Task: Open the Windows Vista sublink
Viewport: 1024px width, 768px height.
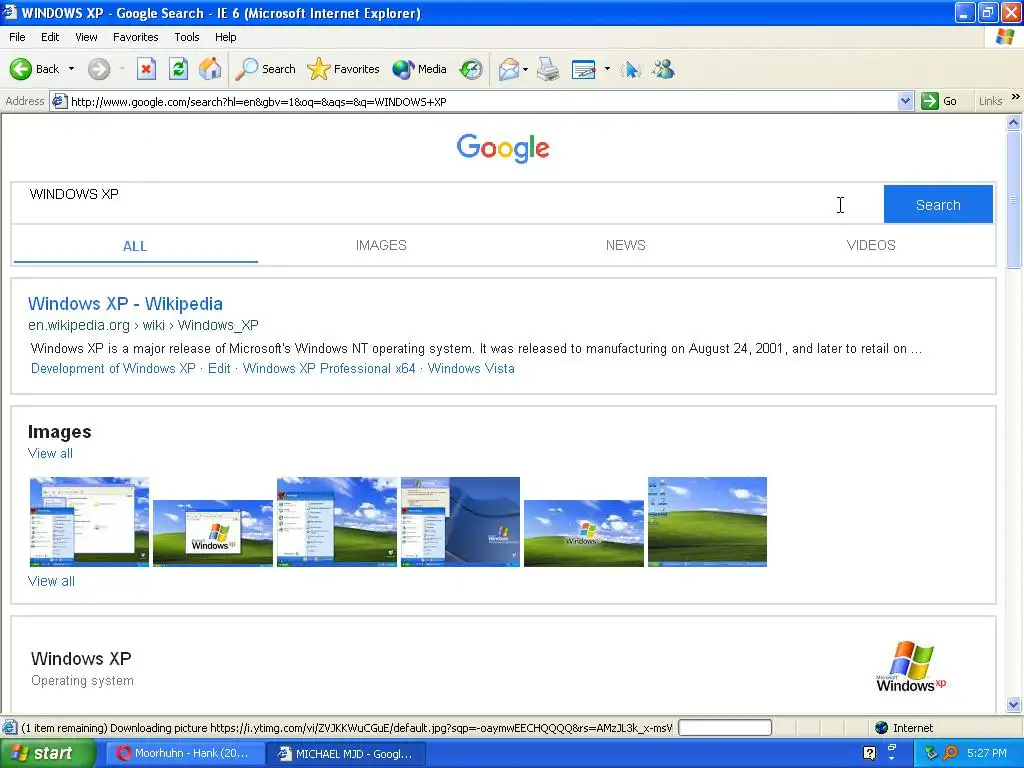Action: (471, 368)
